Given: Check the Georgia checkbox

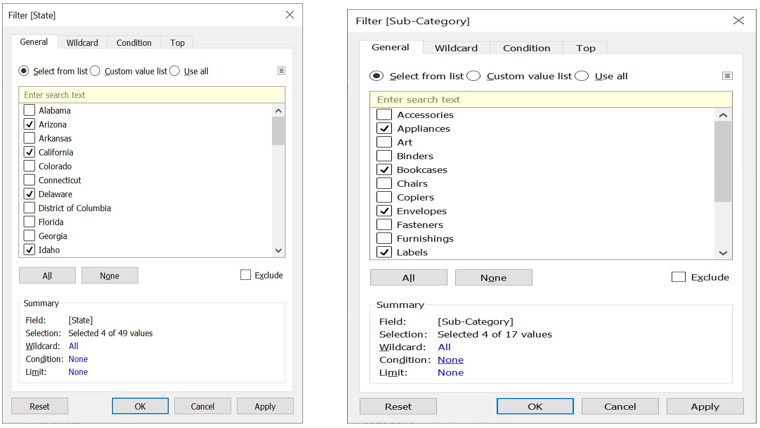Looking at the screenshot, I should pyautogui.click(x=30, y=236).
